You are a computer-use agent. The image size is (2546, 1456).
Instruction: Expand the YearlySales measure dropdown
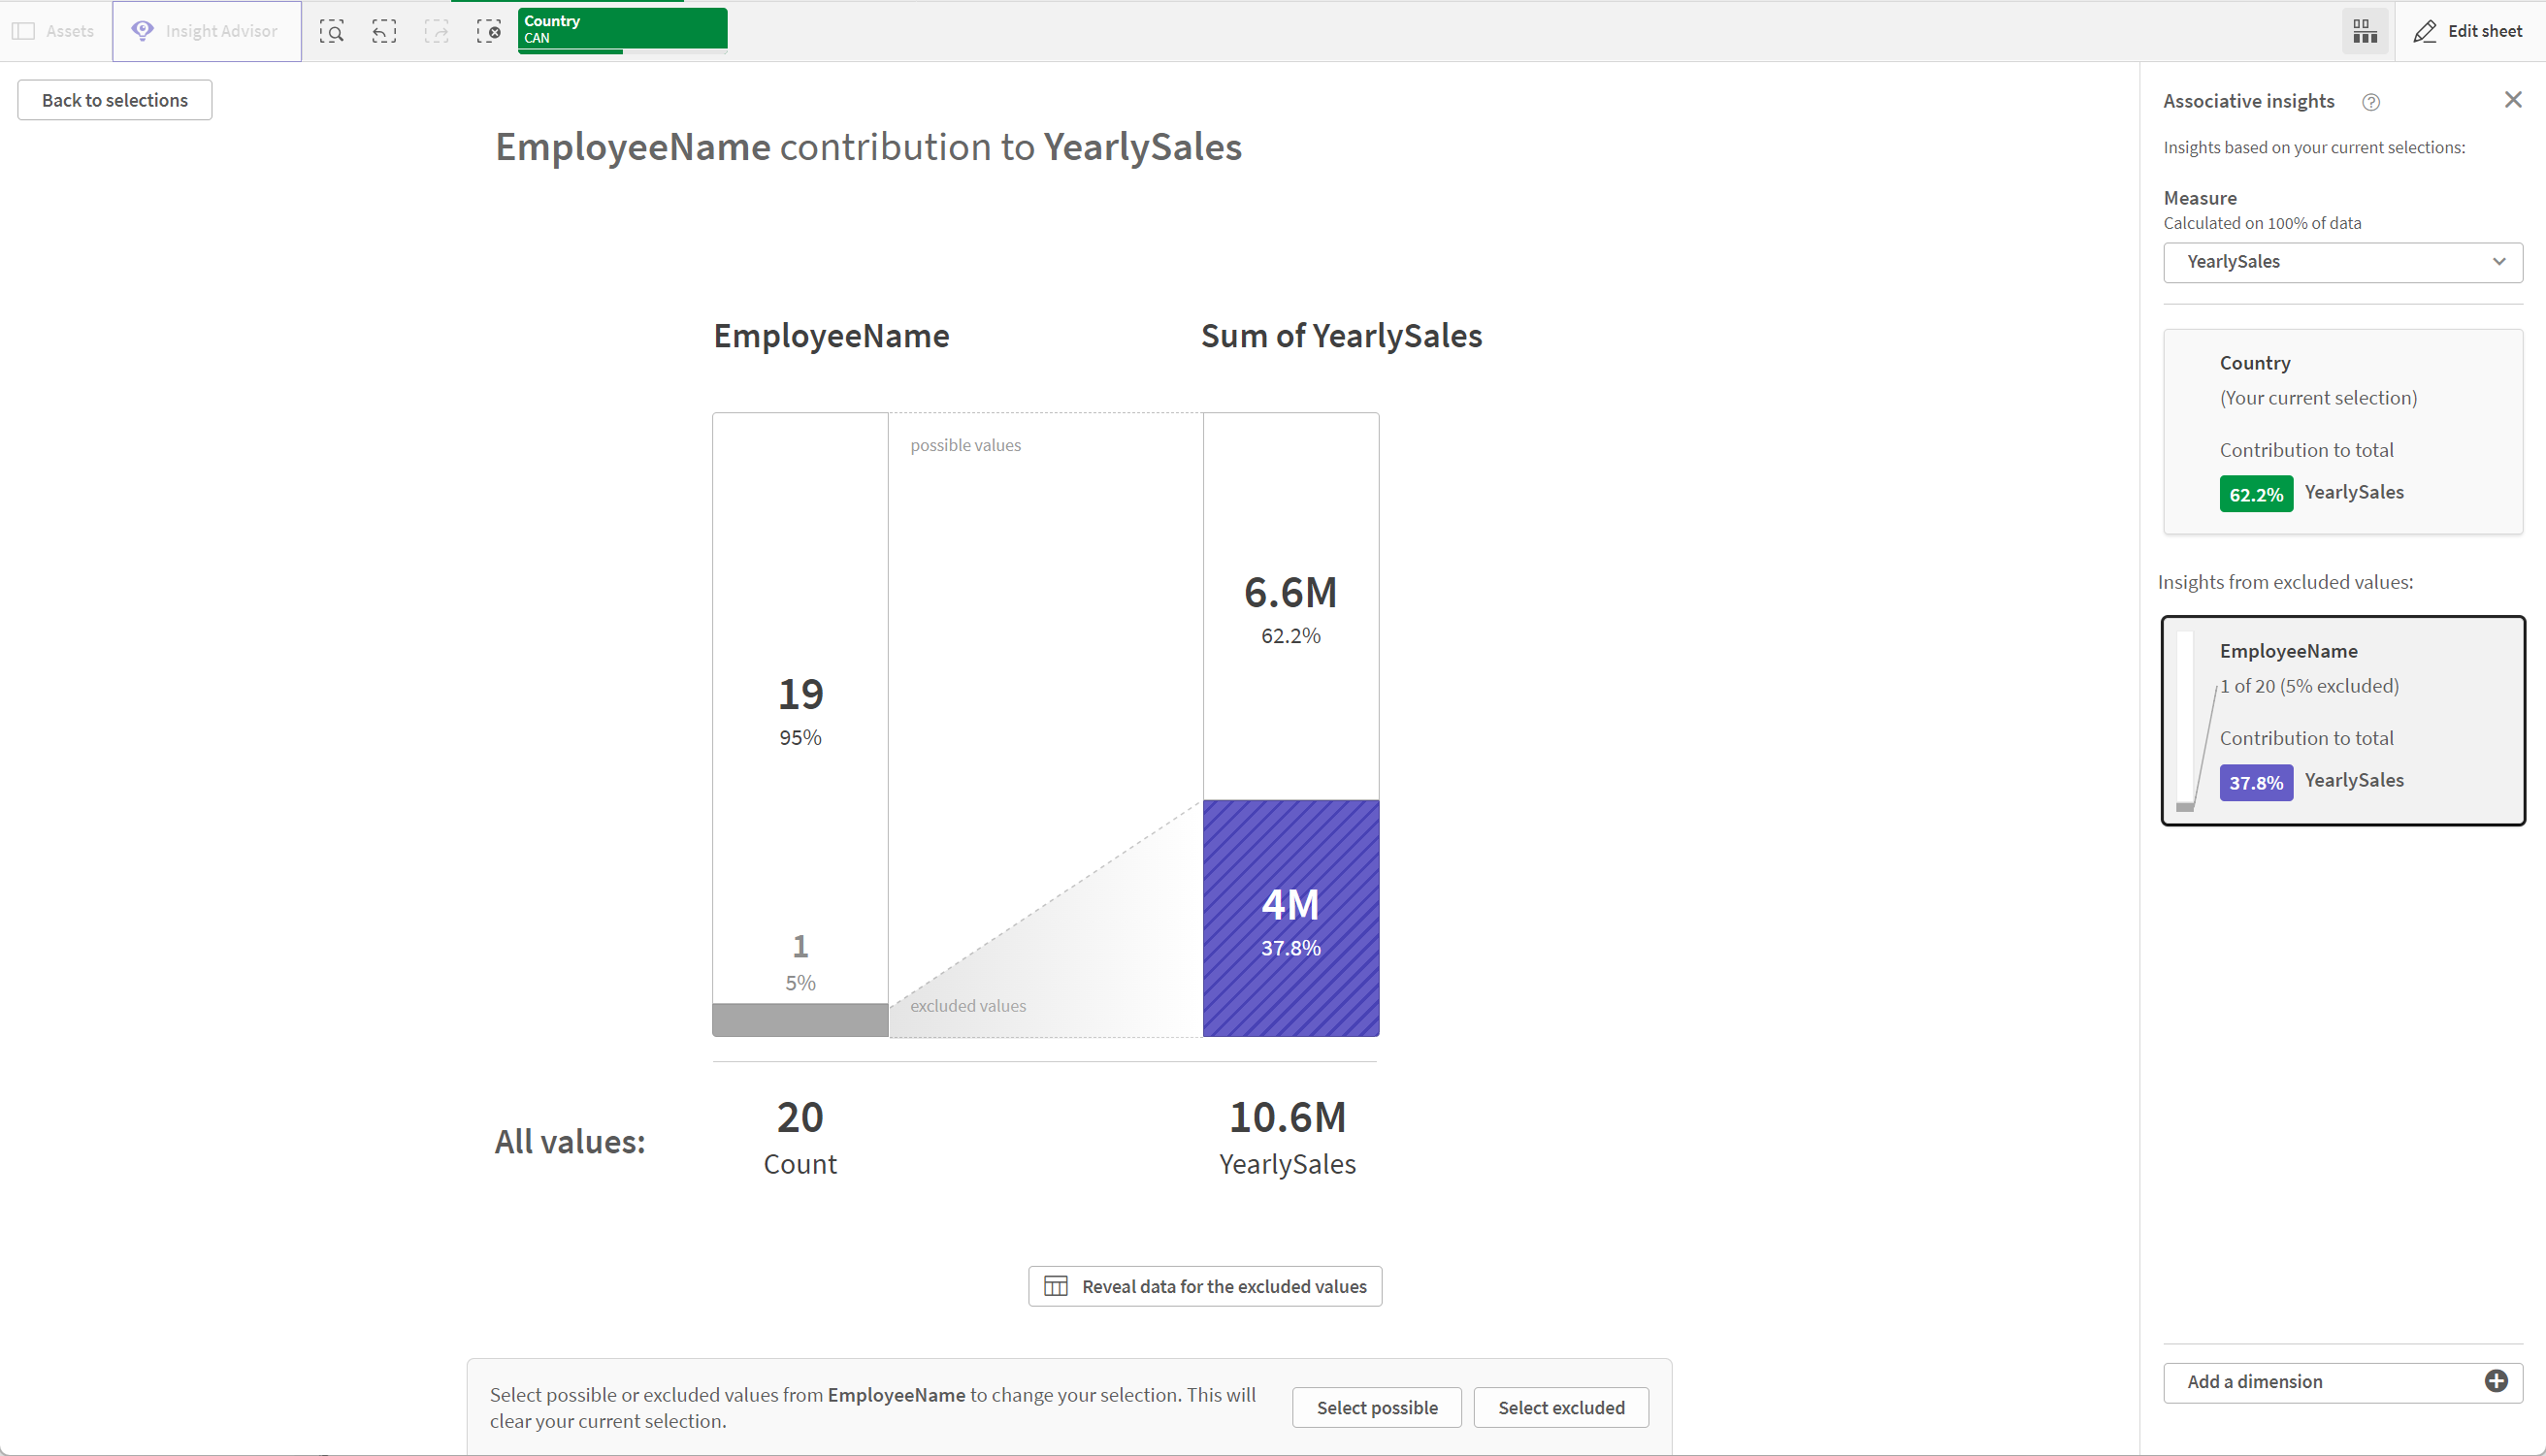coord(2500,260)
